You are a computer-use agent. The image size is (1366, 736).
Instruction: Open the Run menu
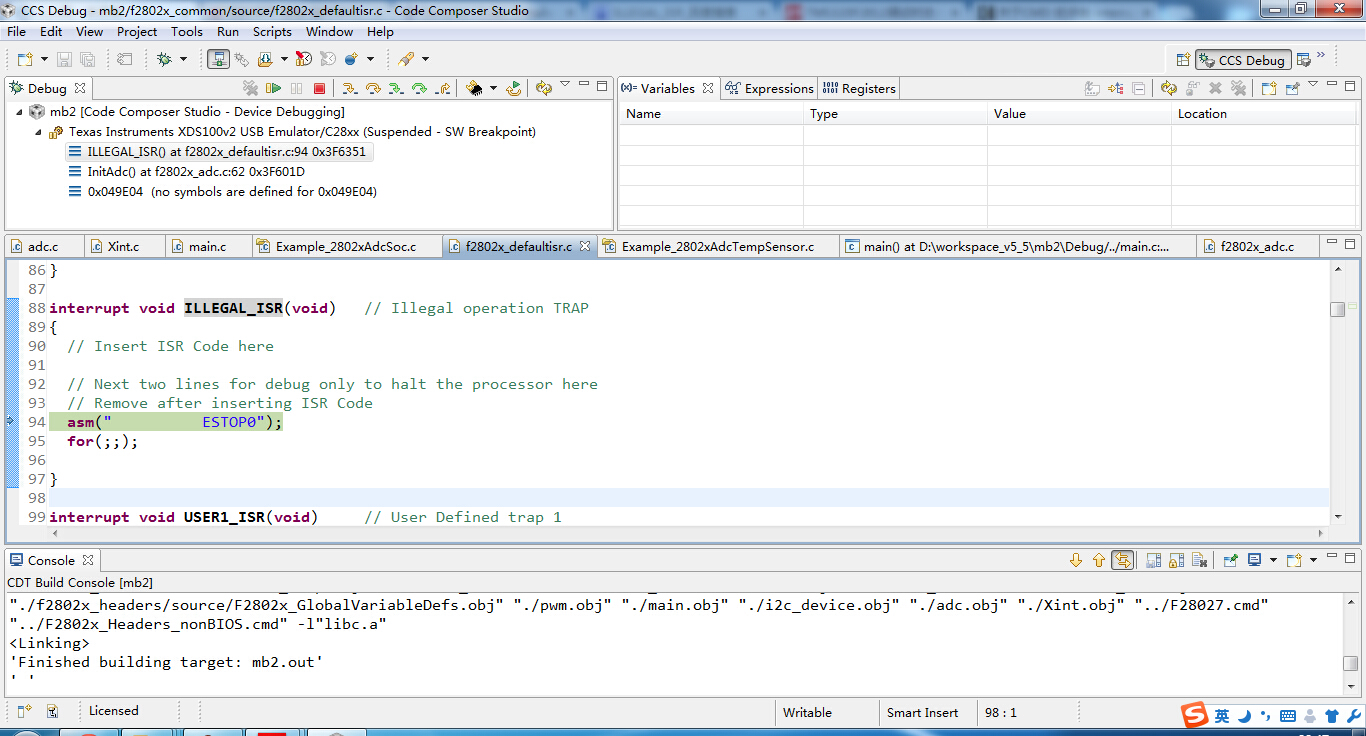[227, 32]
